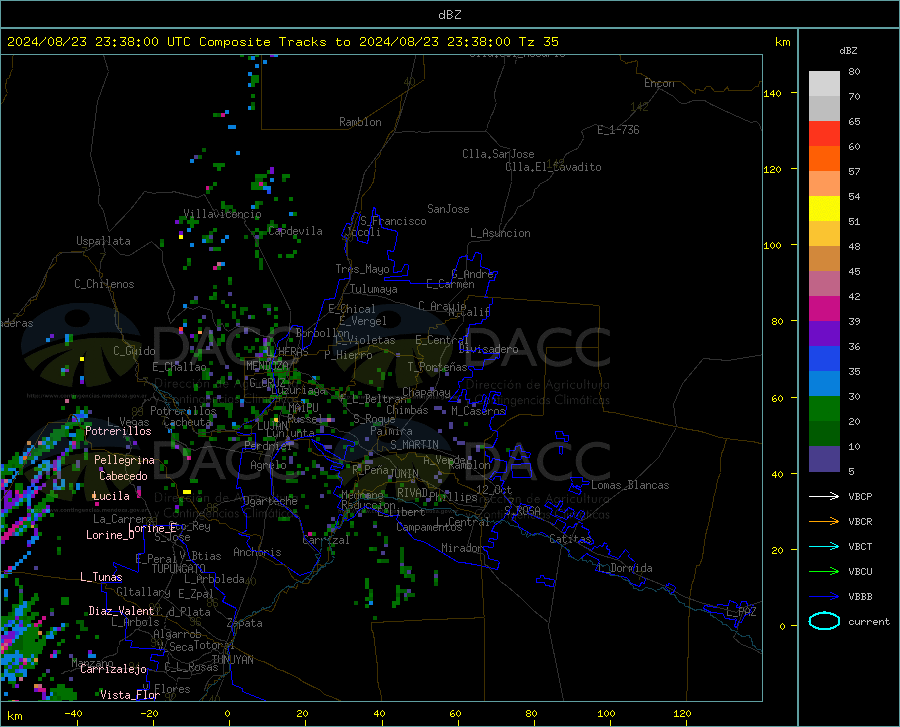Click the Uspallata label on map
The width and height of the screenshot is (900, 727).
click(x=103, y=241)
